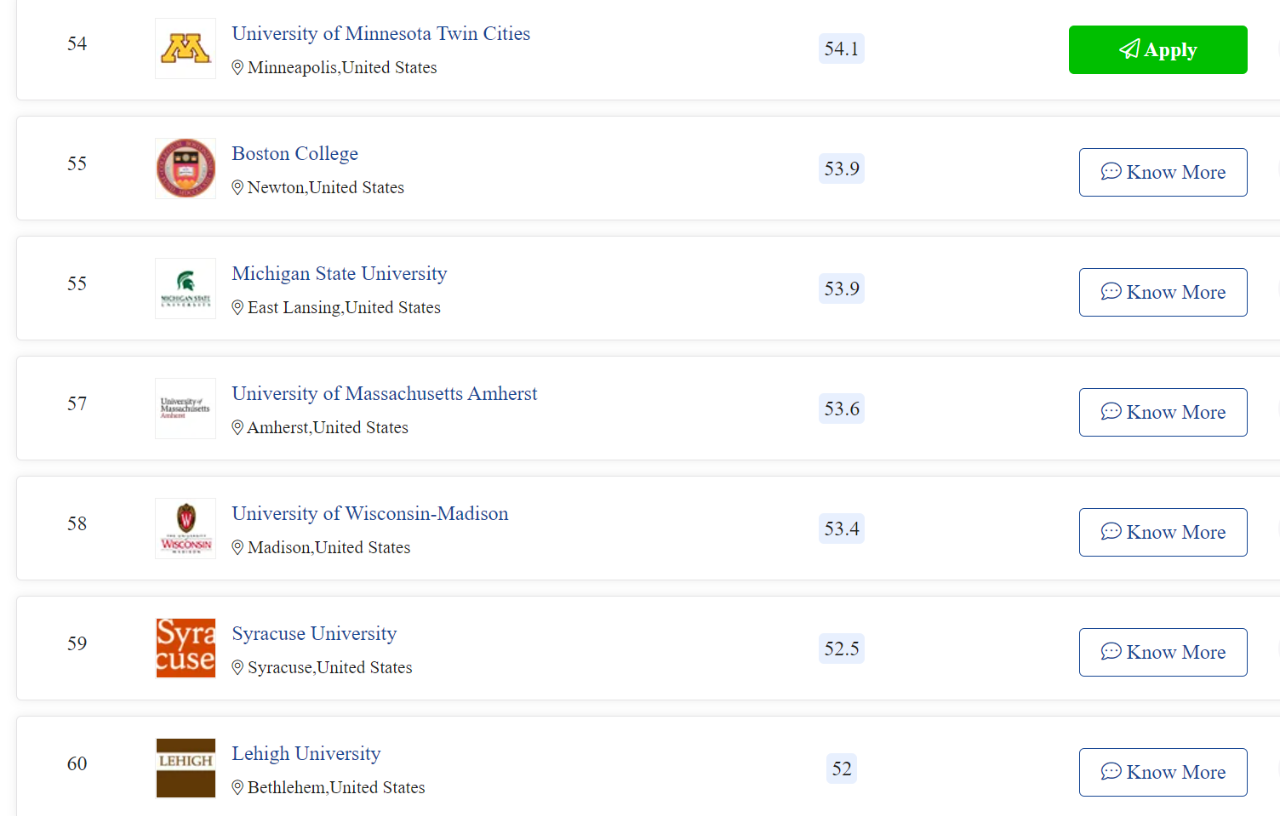The image size is (1280, 816).
Task: Open the Boston College name link
Action: click(x=295, y=154)
